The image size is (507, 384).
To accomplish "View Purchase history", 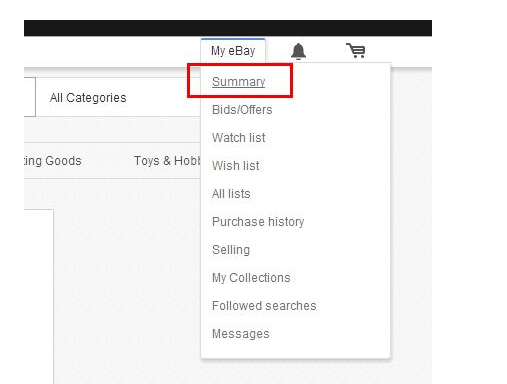I will coord(258,222).
